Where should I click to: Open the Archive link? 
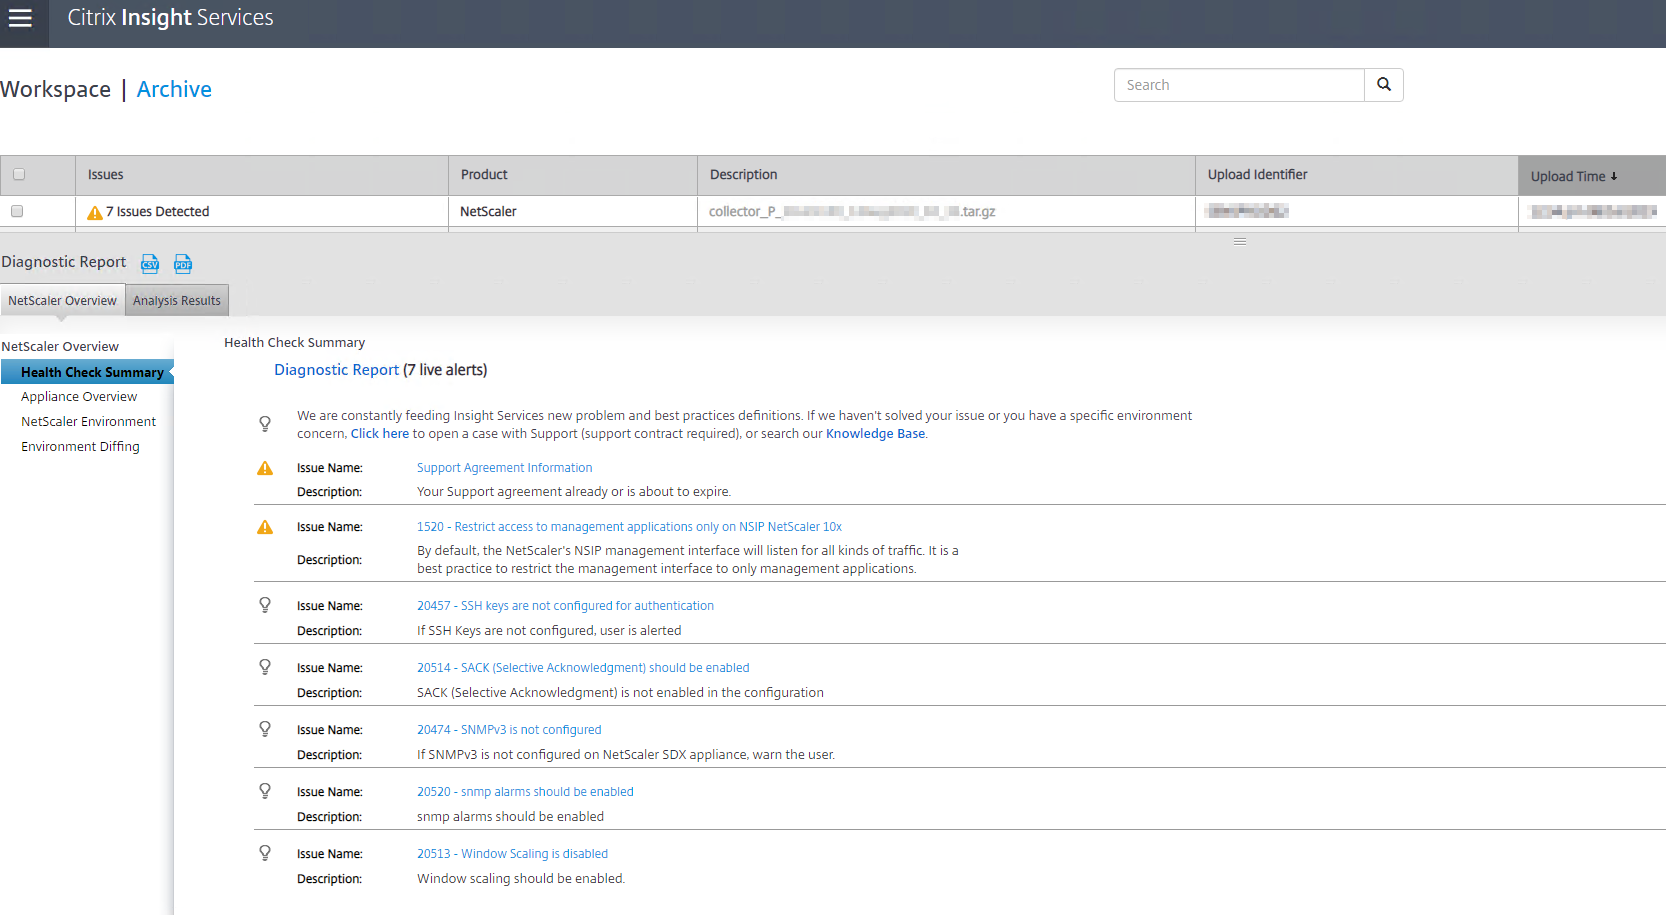[x=174, y=89]
